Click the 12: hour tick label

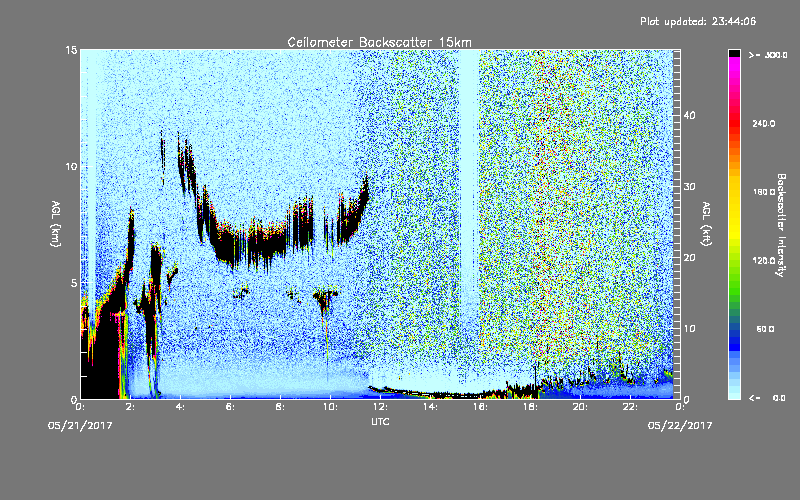click(380, 407)
